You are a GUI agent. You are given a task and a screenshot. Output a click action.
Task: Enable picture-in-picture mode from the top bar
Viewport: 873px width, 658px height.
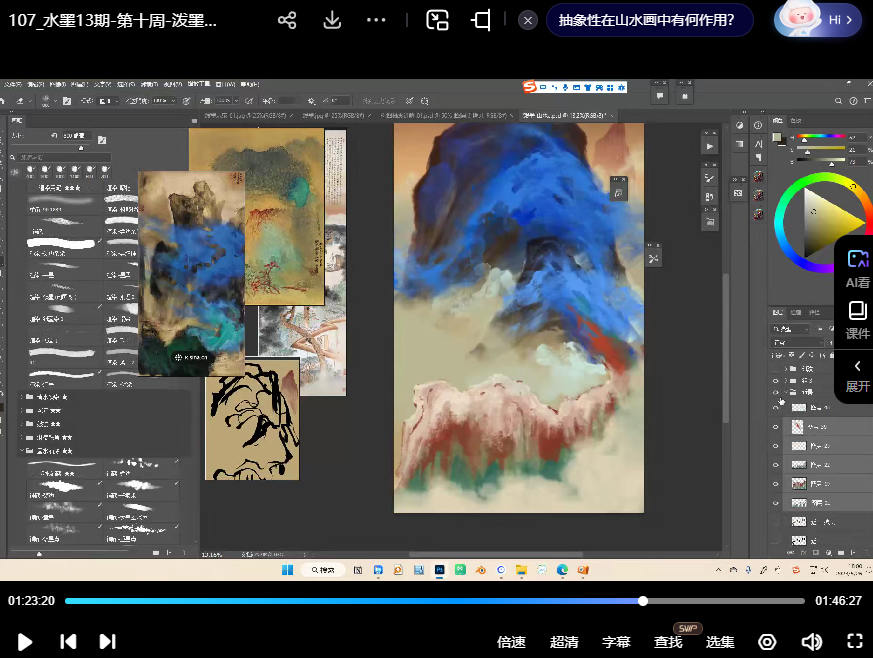tap(437, 20)
